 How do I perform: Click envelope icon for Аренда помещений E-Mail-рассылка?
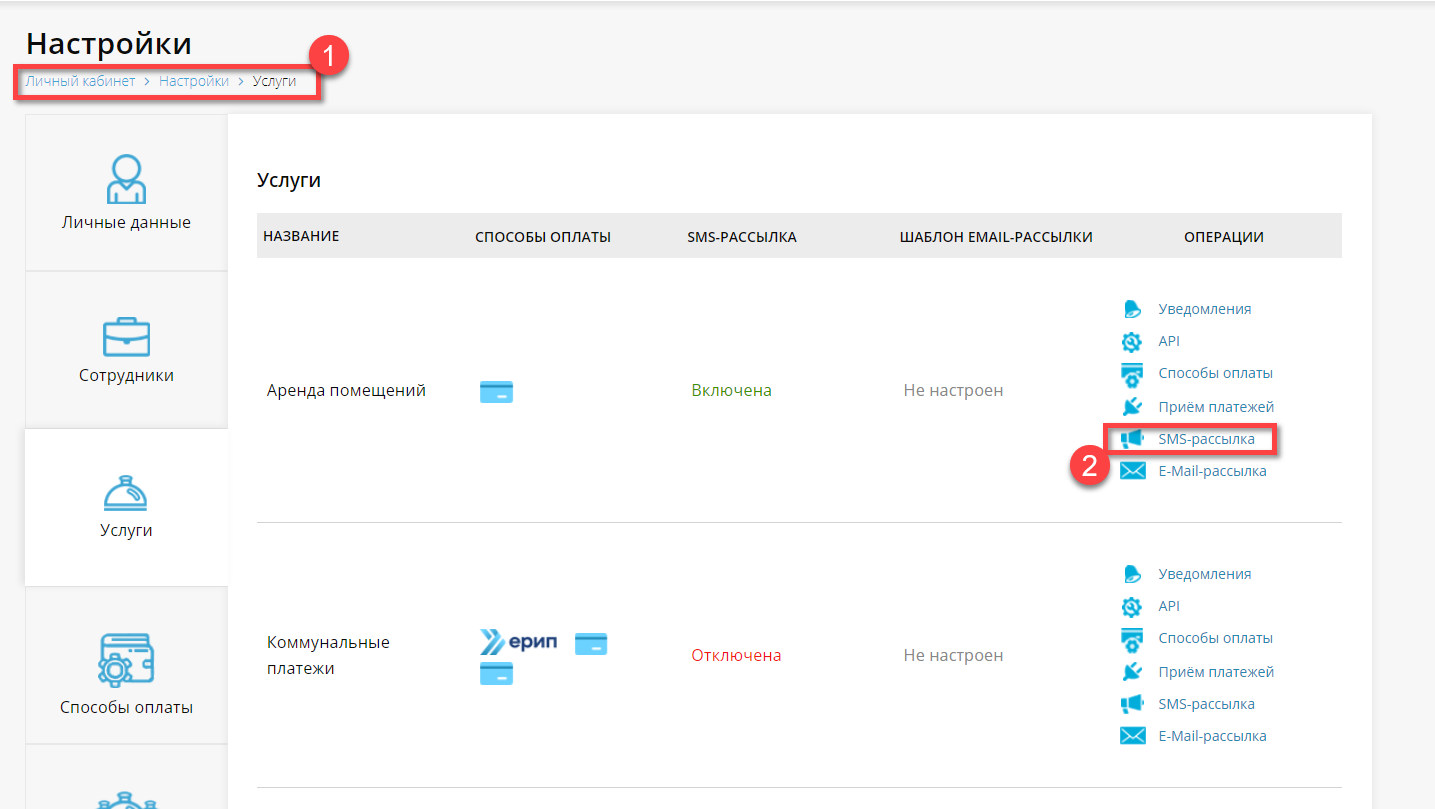(x=1132, y=471)
